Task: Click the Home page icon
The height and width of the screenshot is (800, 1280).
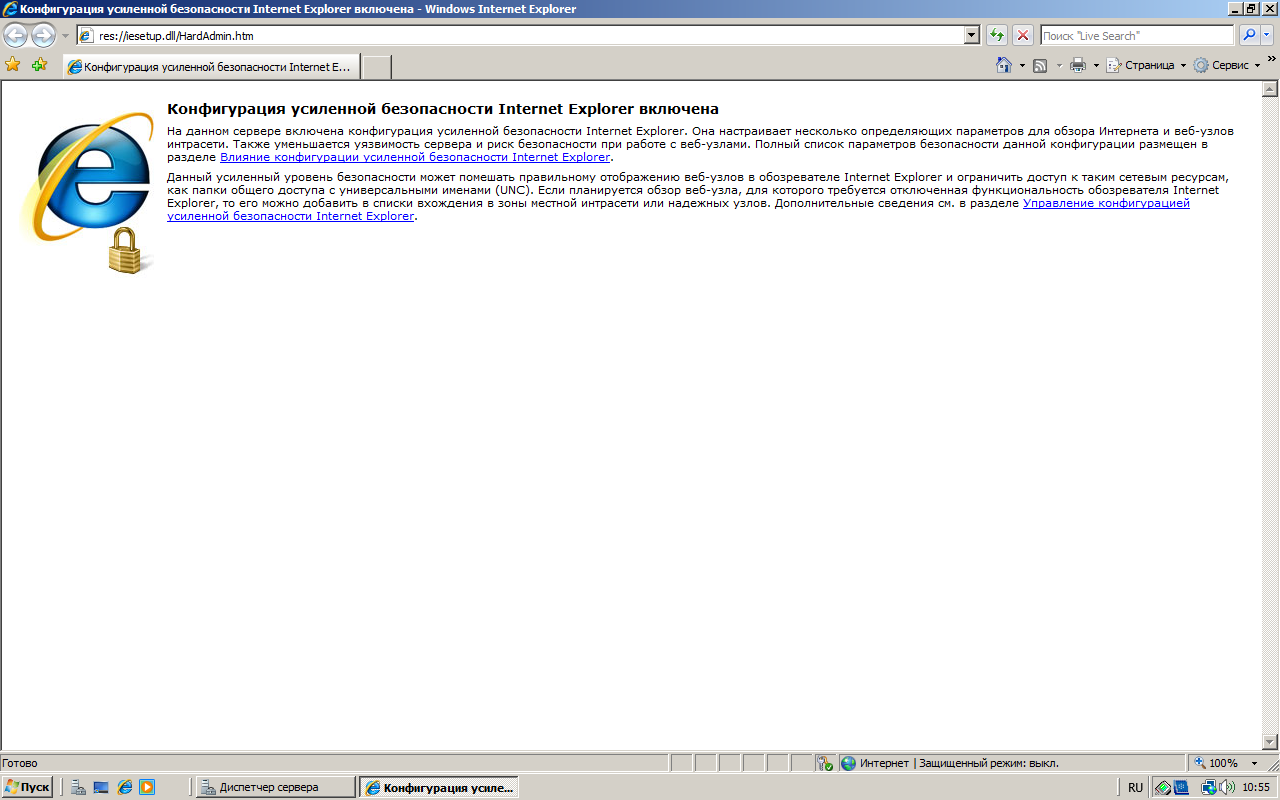Action: pyautogui.click(x=1004, y=65)
